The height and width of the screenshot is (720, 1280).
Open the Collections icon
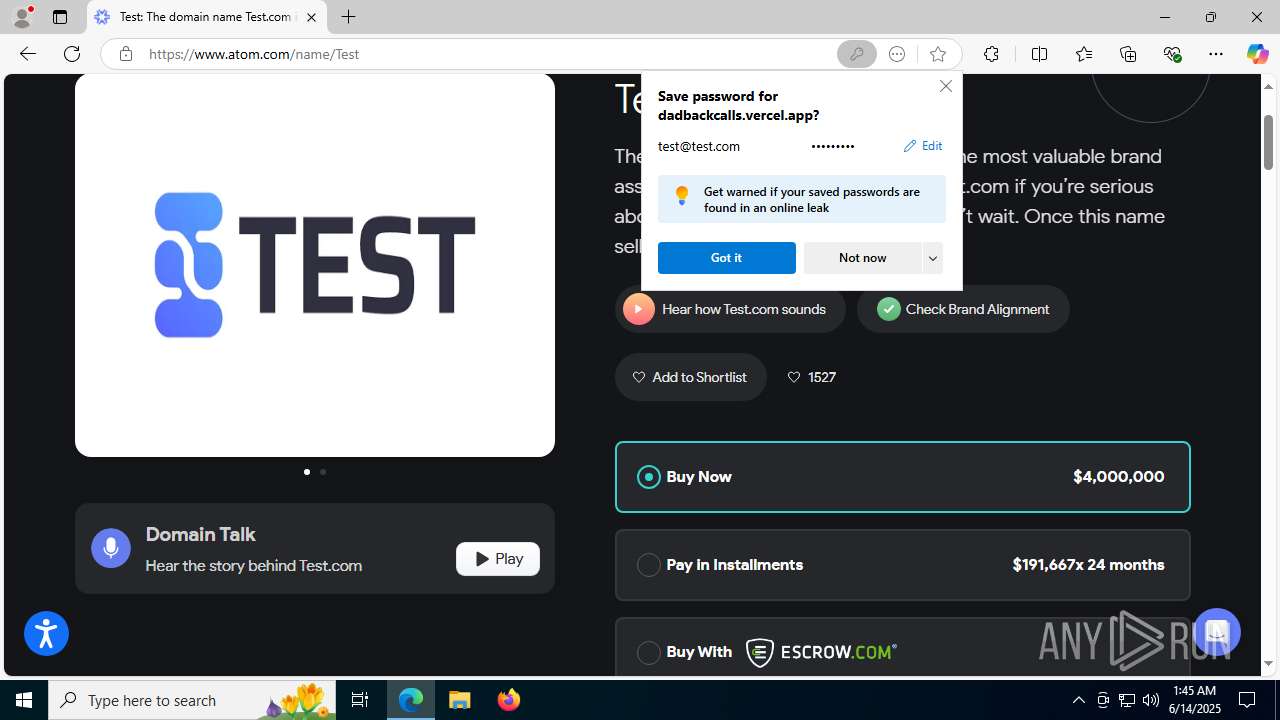tap(1128, 54)
